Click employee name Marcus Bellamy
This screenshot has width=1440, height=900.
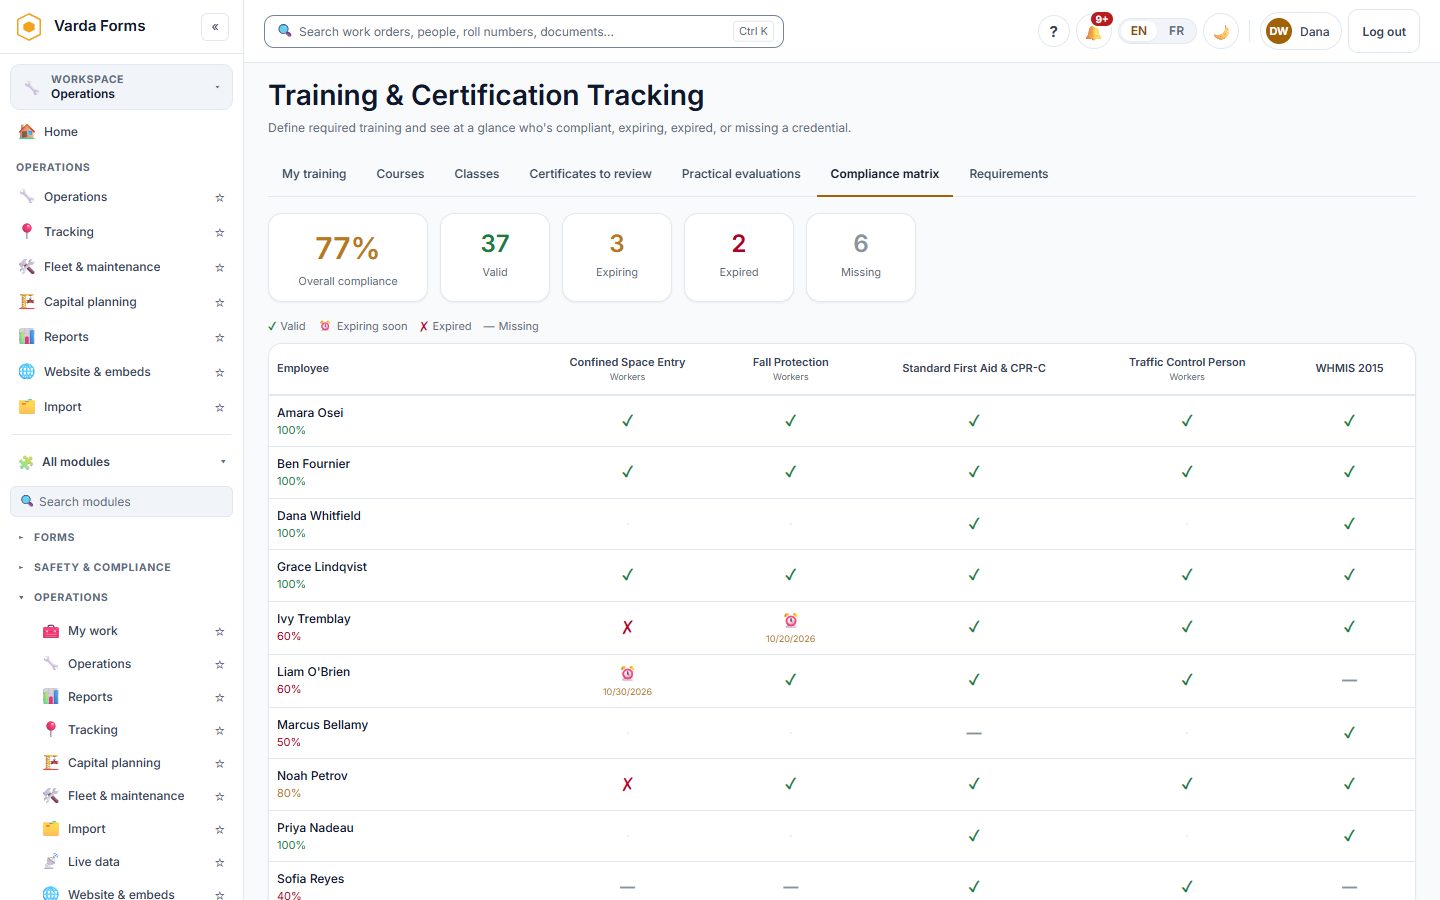322,725
